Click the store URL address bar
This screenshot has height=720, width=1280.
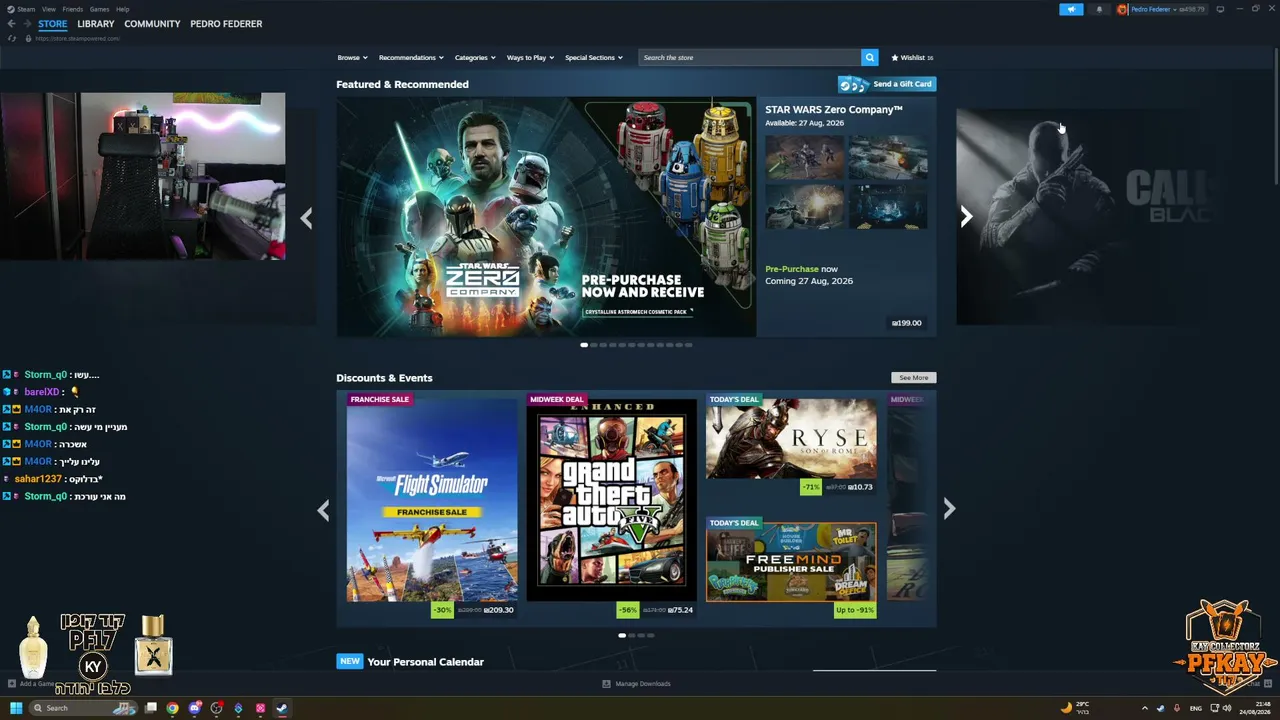pos(77,38)
